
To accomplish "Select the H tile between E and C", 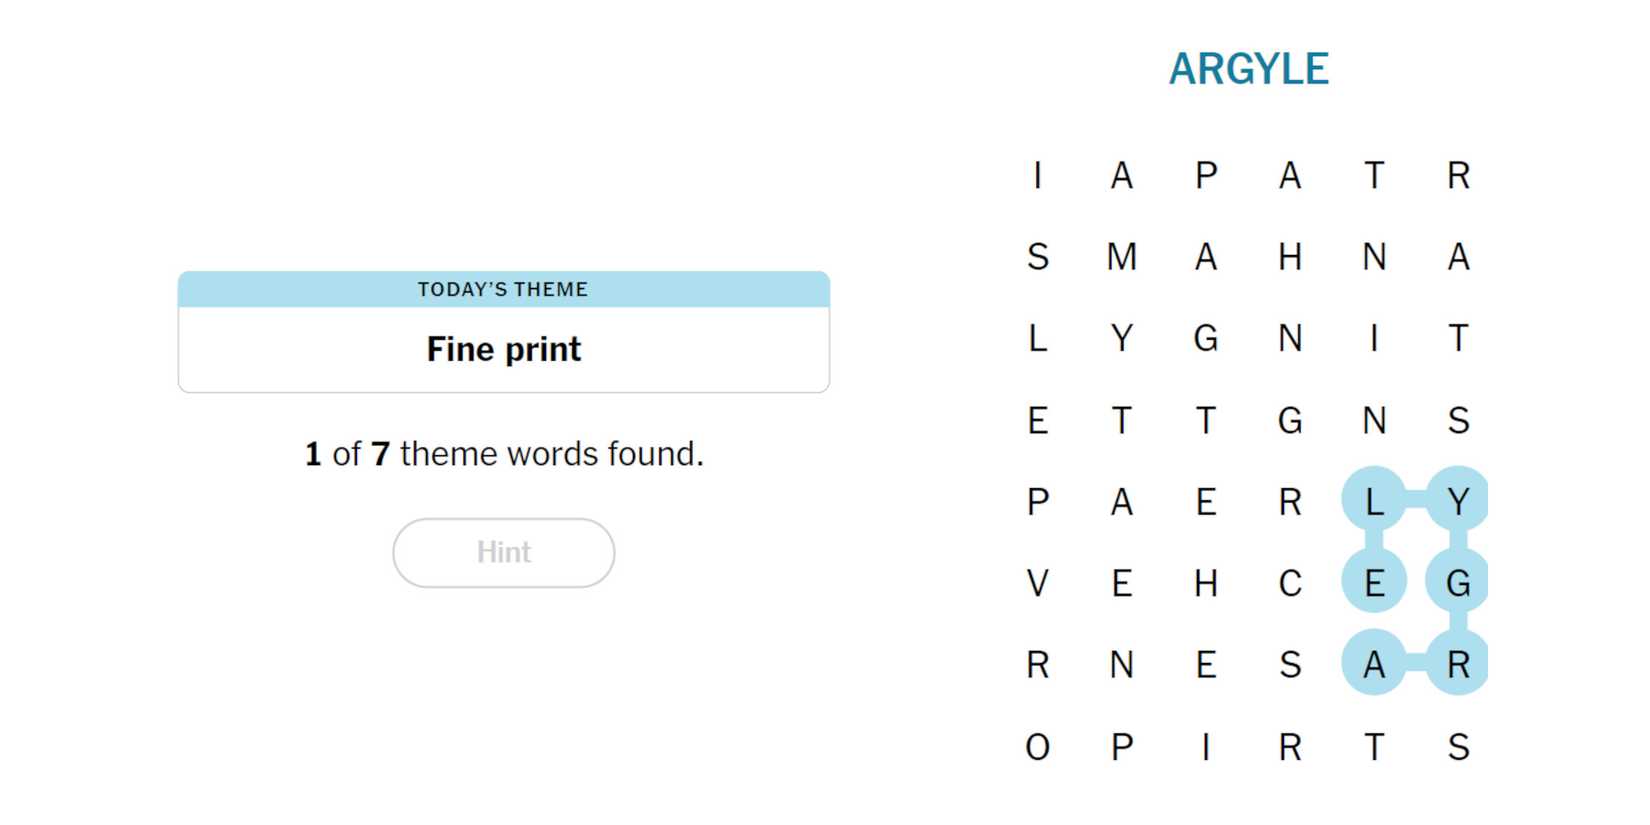I will click(1206, 583).
